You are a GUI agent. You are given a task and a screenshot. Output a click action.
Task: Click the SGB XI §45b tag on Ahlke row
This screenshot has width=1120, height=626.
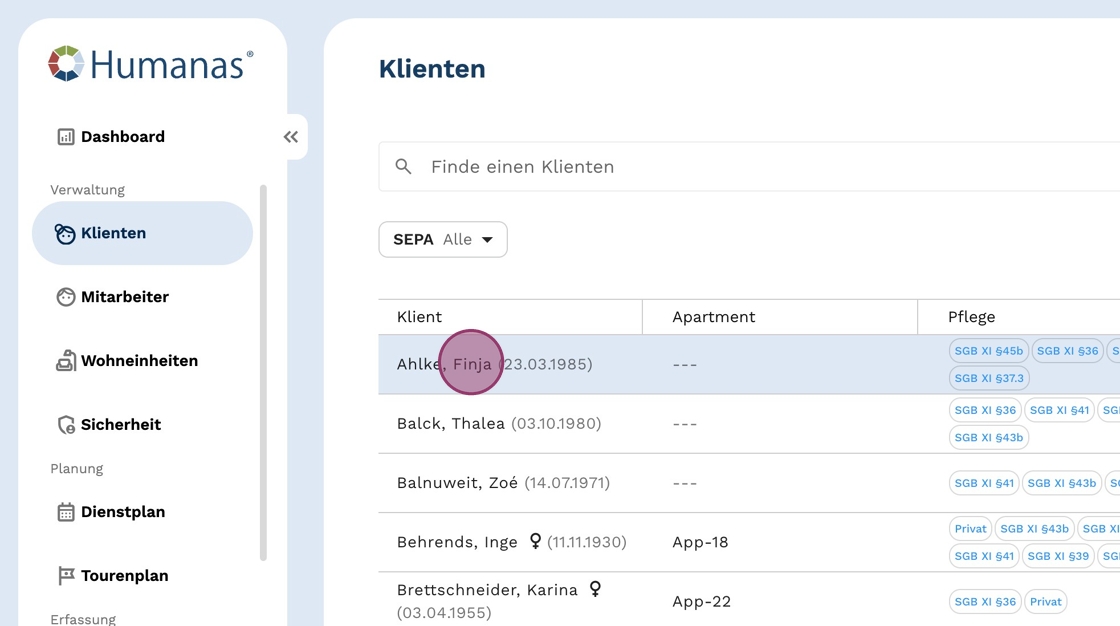(x=988, y=351)
